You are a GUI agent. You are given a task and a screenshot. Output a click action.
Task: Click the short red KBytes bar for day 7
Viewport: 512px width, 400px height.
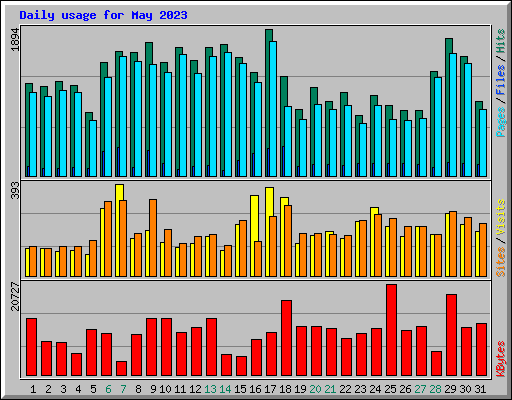(121, 369)
